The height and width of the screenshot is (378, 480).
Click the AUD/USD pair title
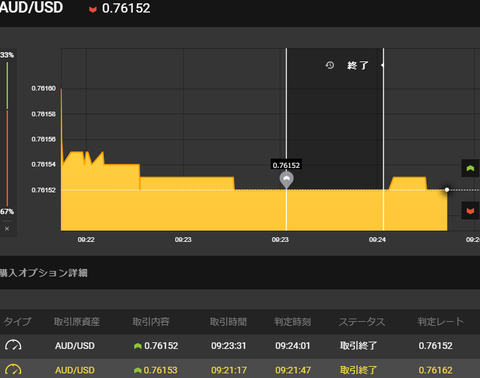tap(31, 8)
